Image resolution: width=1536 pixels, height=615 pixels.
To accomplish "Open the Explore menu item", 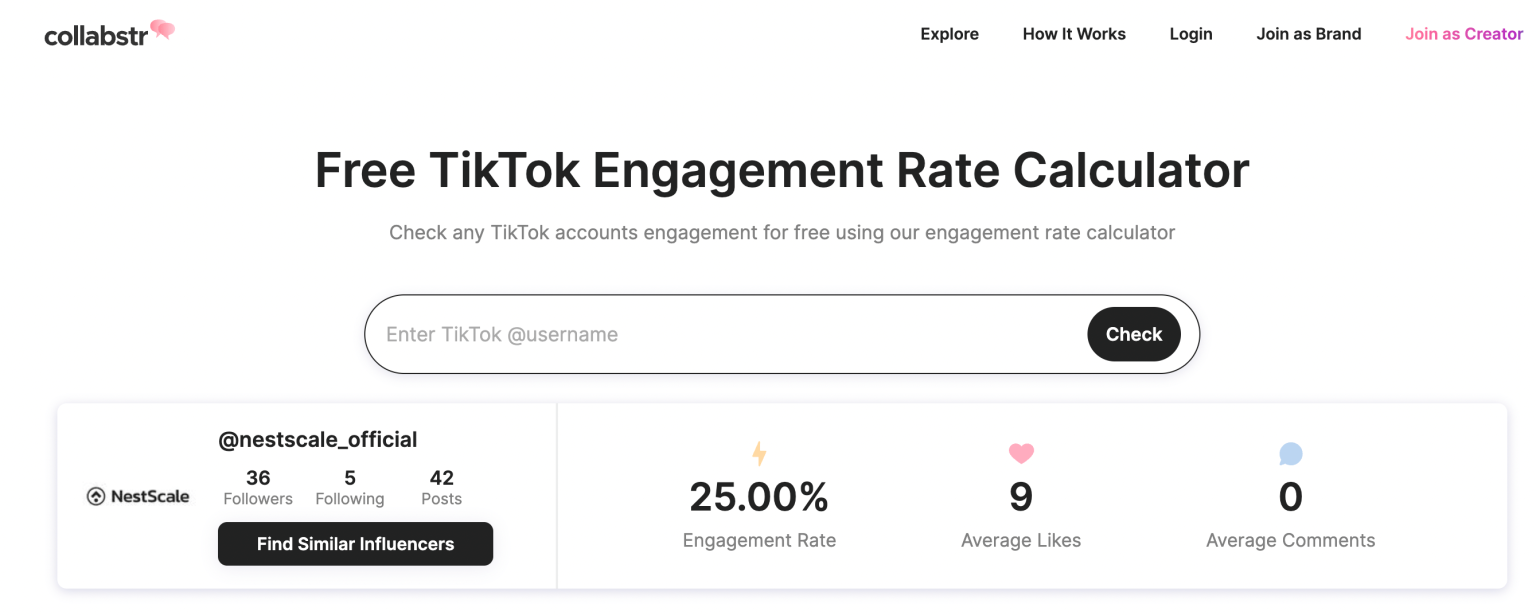I will [949, 33].
